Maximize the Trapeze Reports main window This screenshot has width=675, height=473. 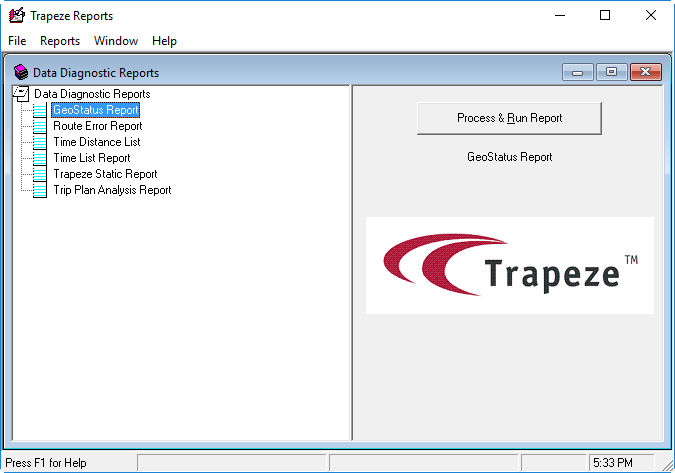[605, 15]
